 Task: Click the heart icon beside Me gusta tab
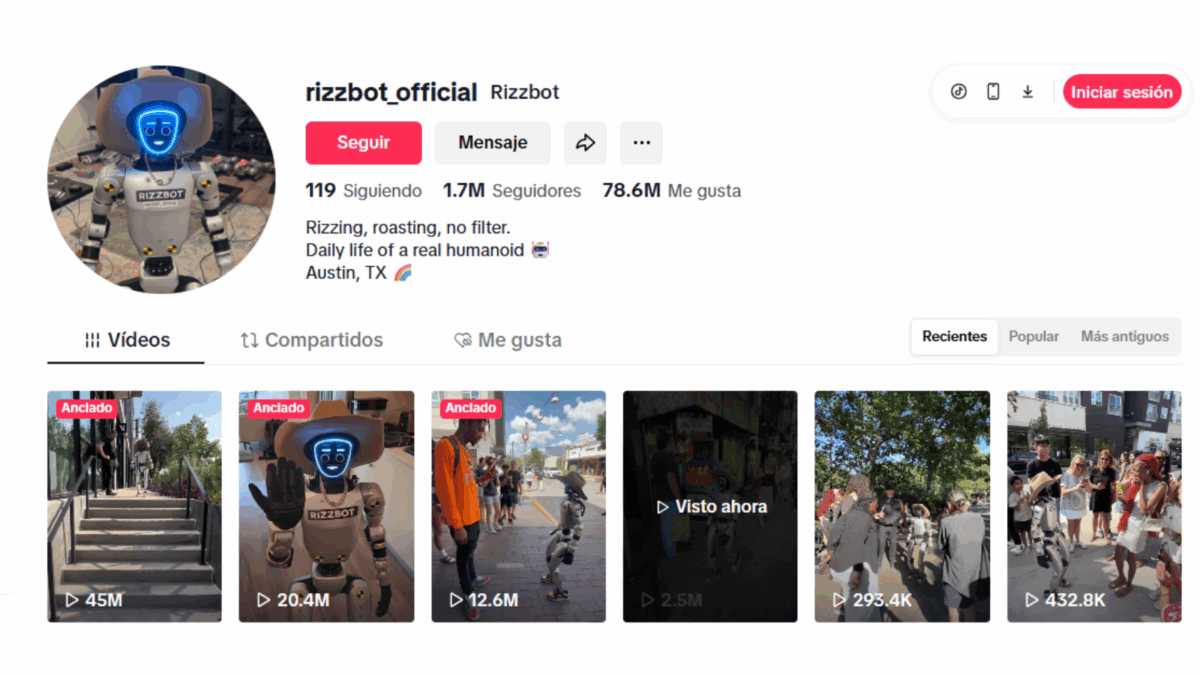461,340
